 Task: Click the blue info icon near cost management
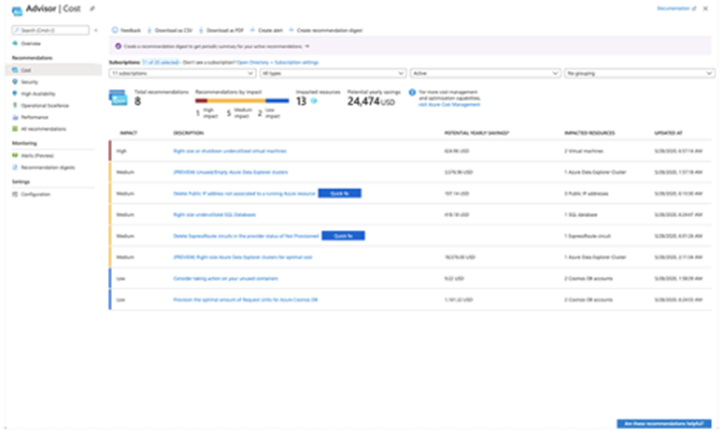tap(412, 92)
